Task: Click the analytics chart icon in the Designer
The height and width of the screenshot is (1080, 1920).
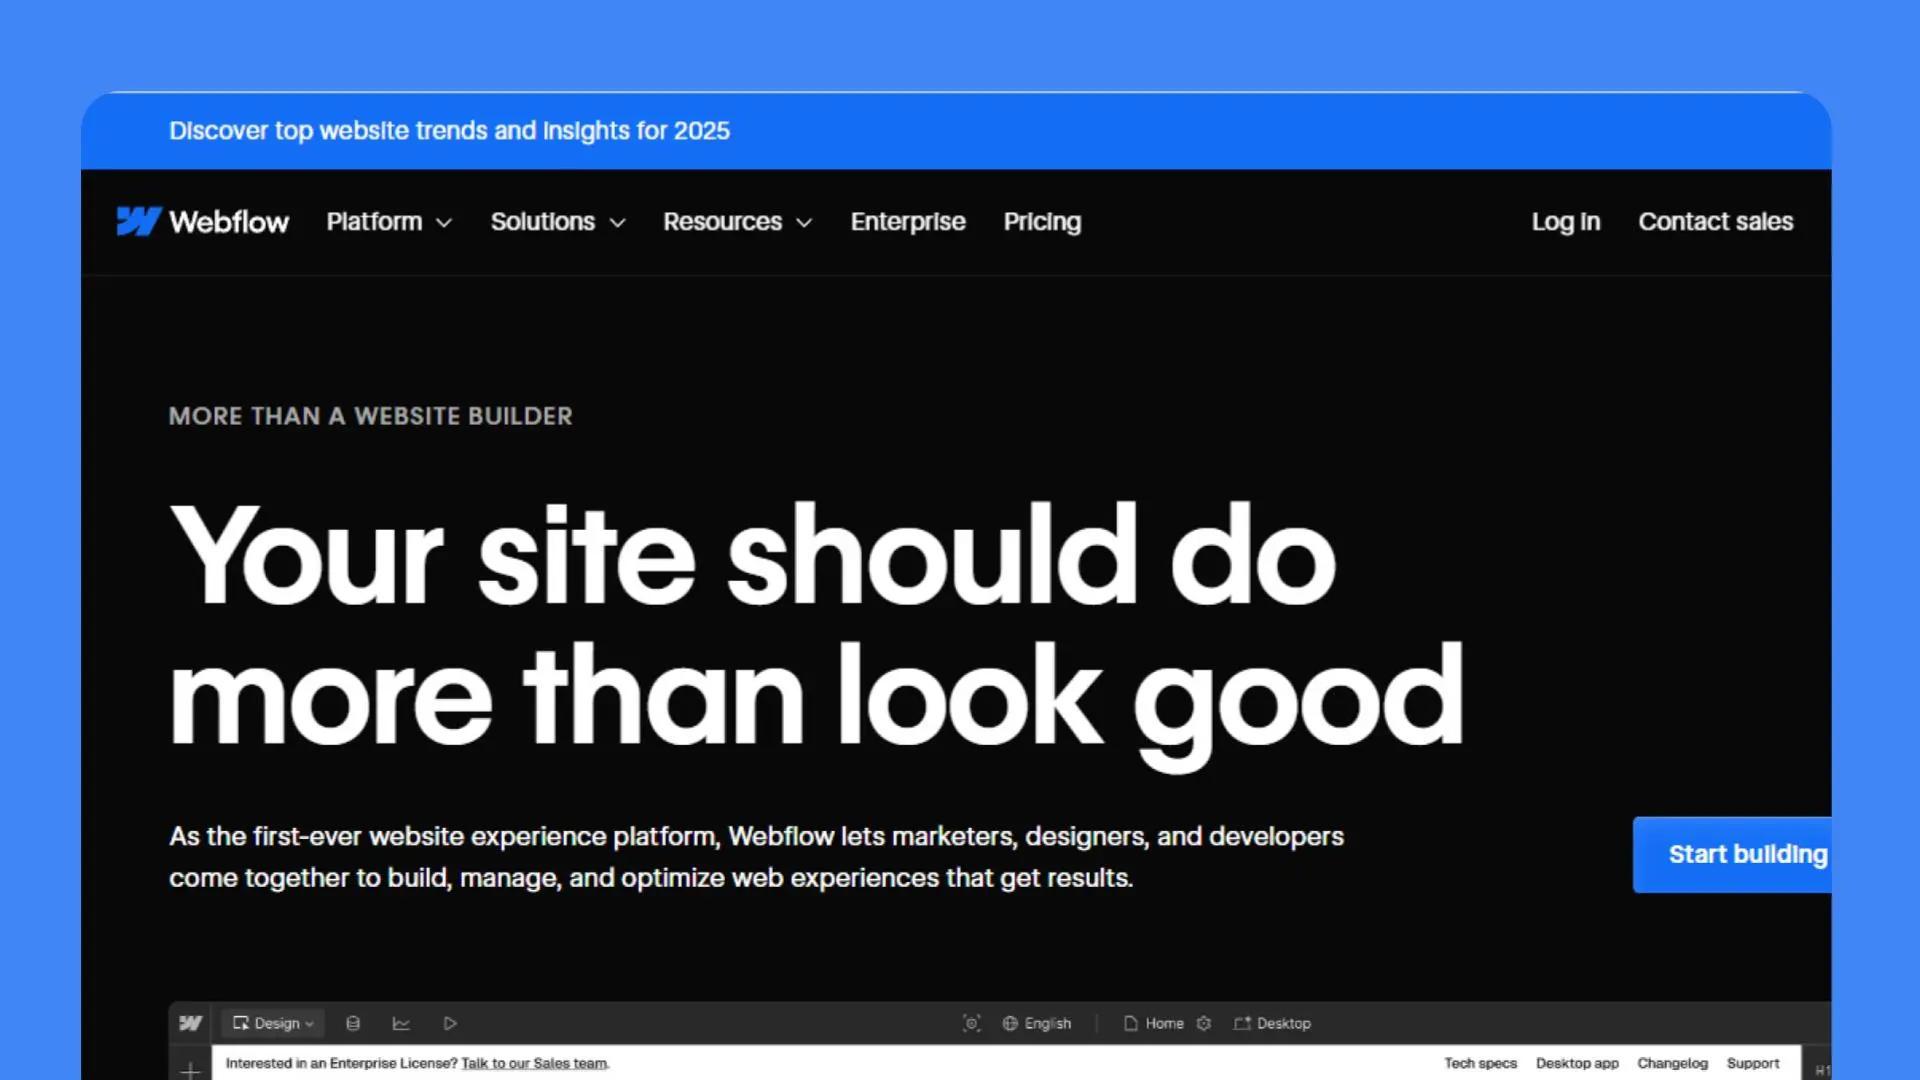Action: pos(401,1023)
